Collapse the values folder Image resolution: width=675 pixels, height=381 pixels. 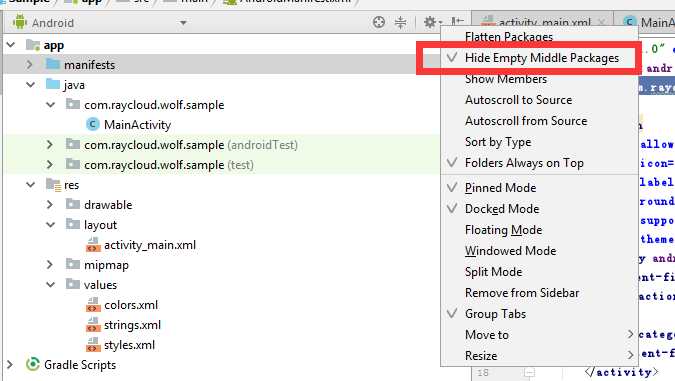pyautogui.click(x=50, y=285)
